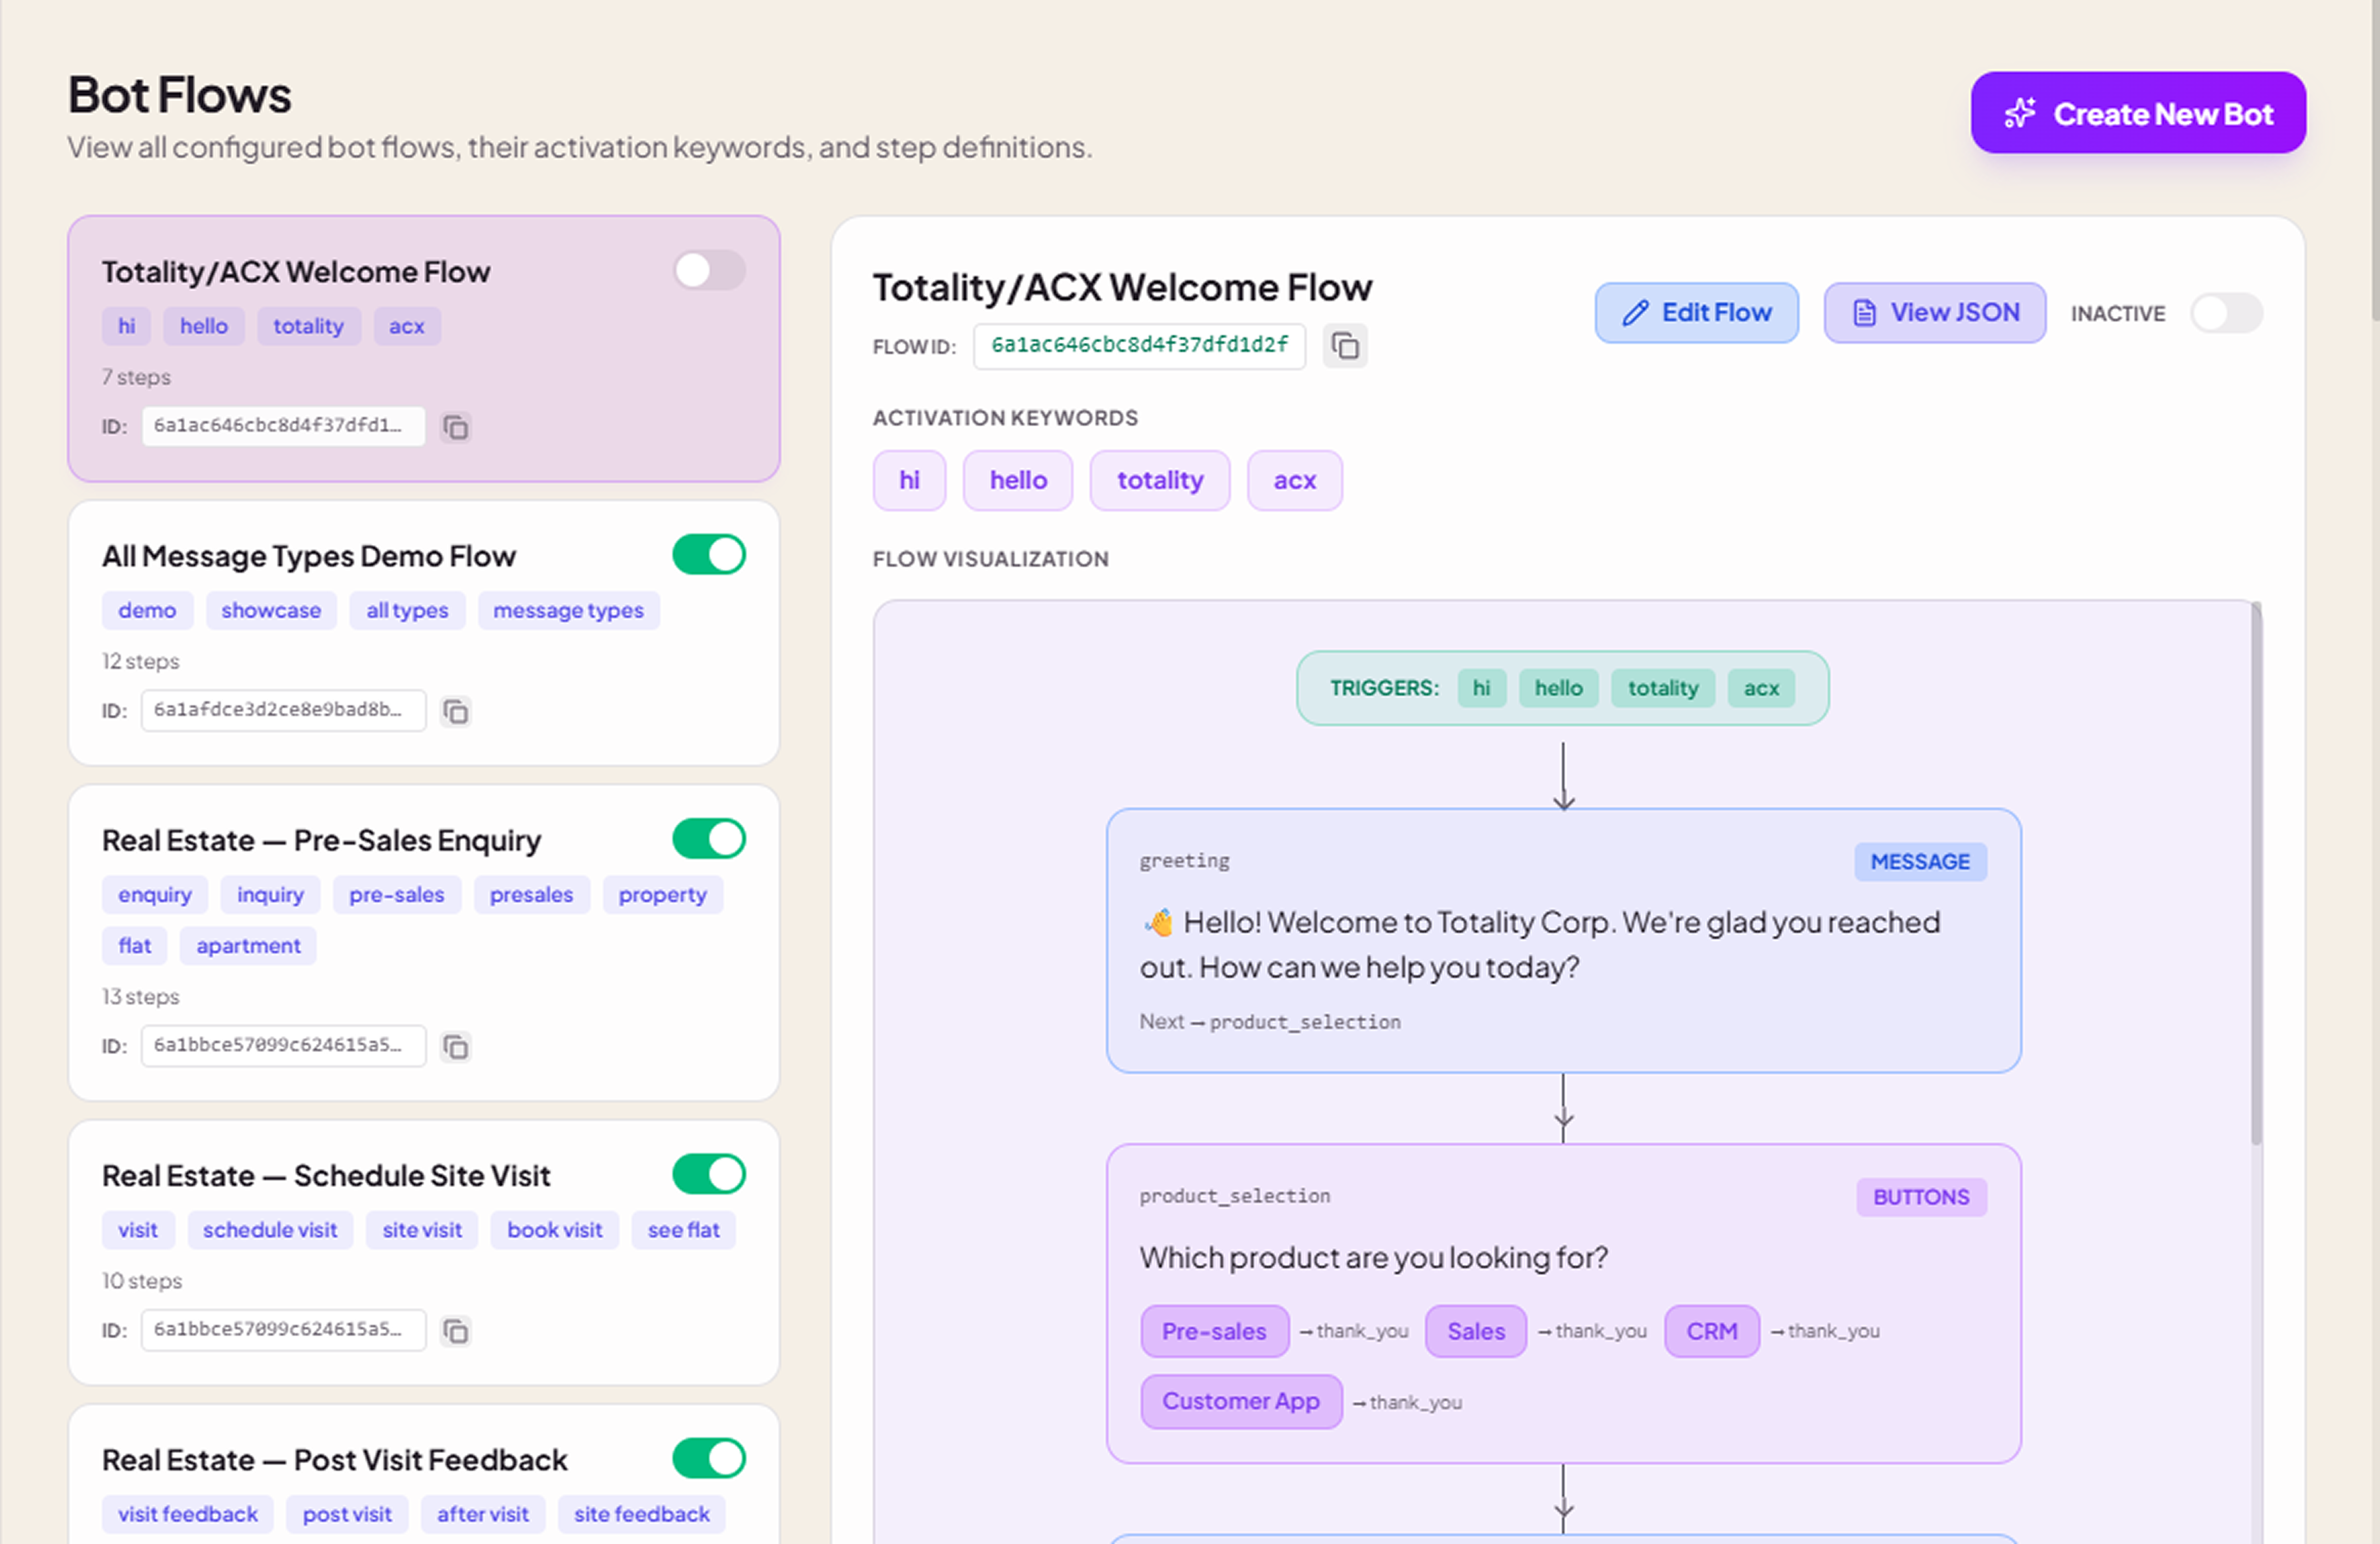Image resolution: width=2380 pixels, height=1544 pixels.
Task: Click 'hello' chip in TRIGGERS box
Action: click(x=1558, y=688)
